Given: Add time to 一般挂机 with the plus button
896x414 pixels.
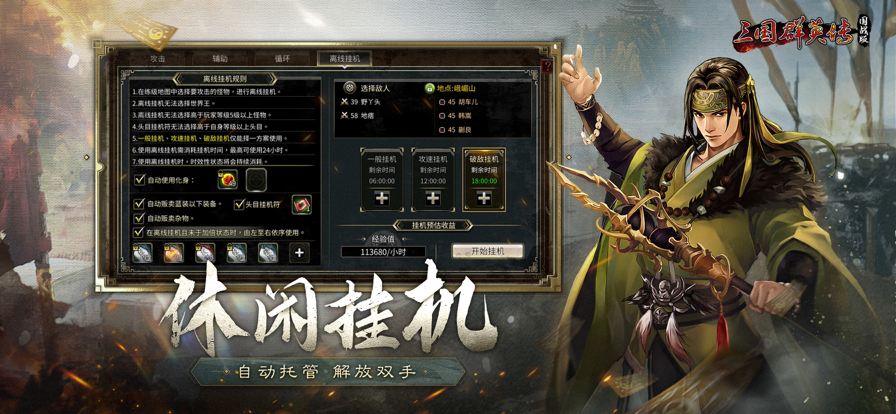Looking at the screenshot, I should click(382, 198).
